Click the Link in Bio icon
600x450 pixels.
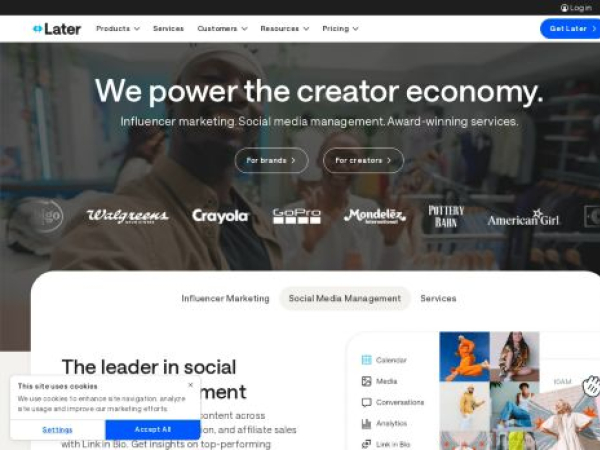[366, 444]
